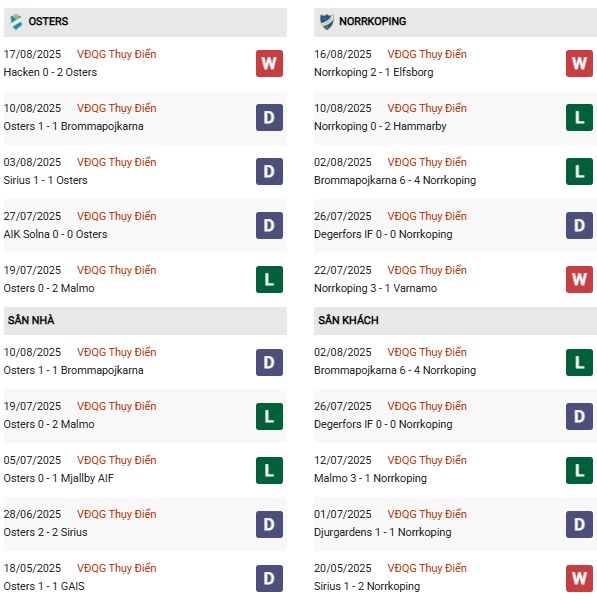Click the Norrkoping team shield icon
The width and height of the screenshot is (597, 602).
coord(327,22)
